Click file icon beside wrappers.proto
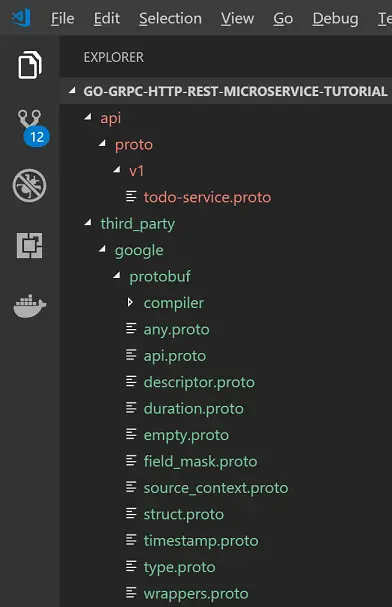The width and height of the screenshot is (392, 607). [131, 593]
